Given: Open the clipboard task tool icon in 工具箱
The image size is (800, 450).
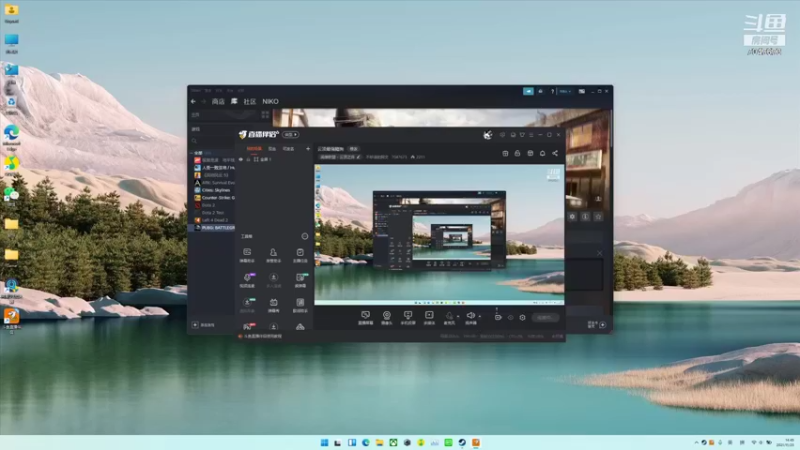Looking at the screenshot, I should [x=300, y=255].
